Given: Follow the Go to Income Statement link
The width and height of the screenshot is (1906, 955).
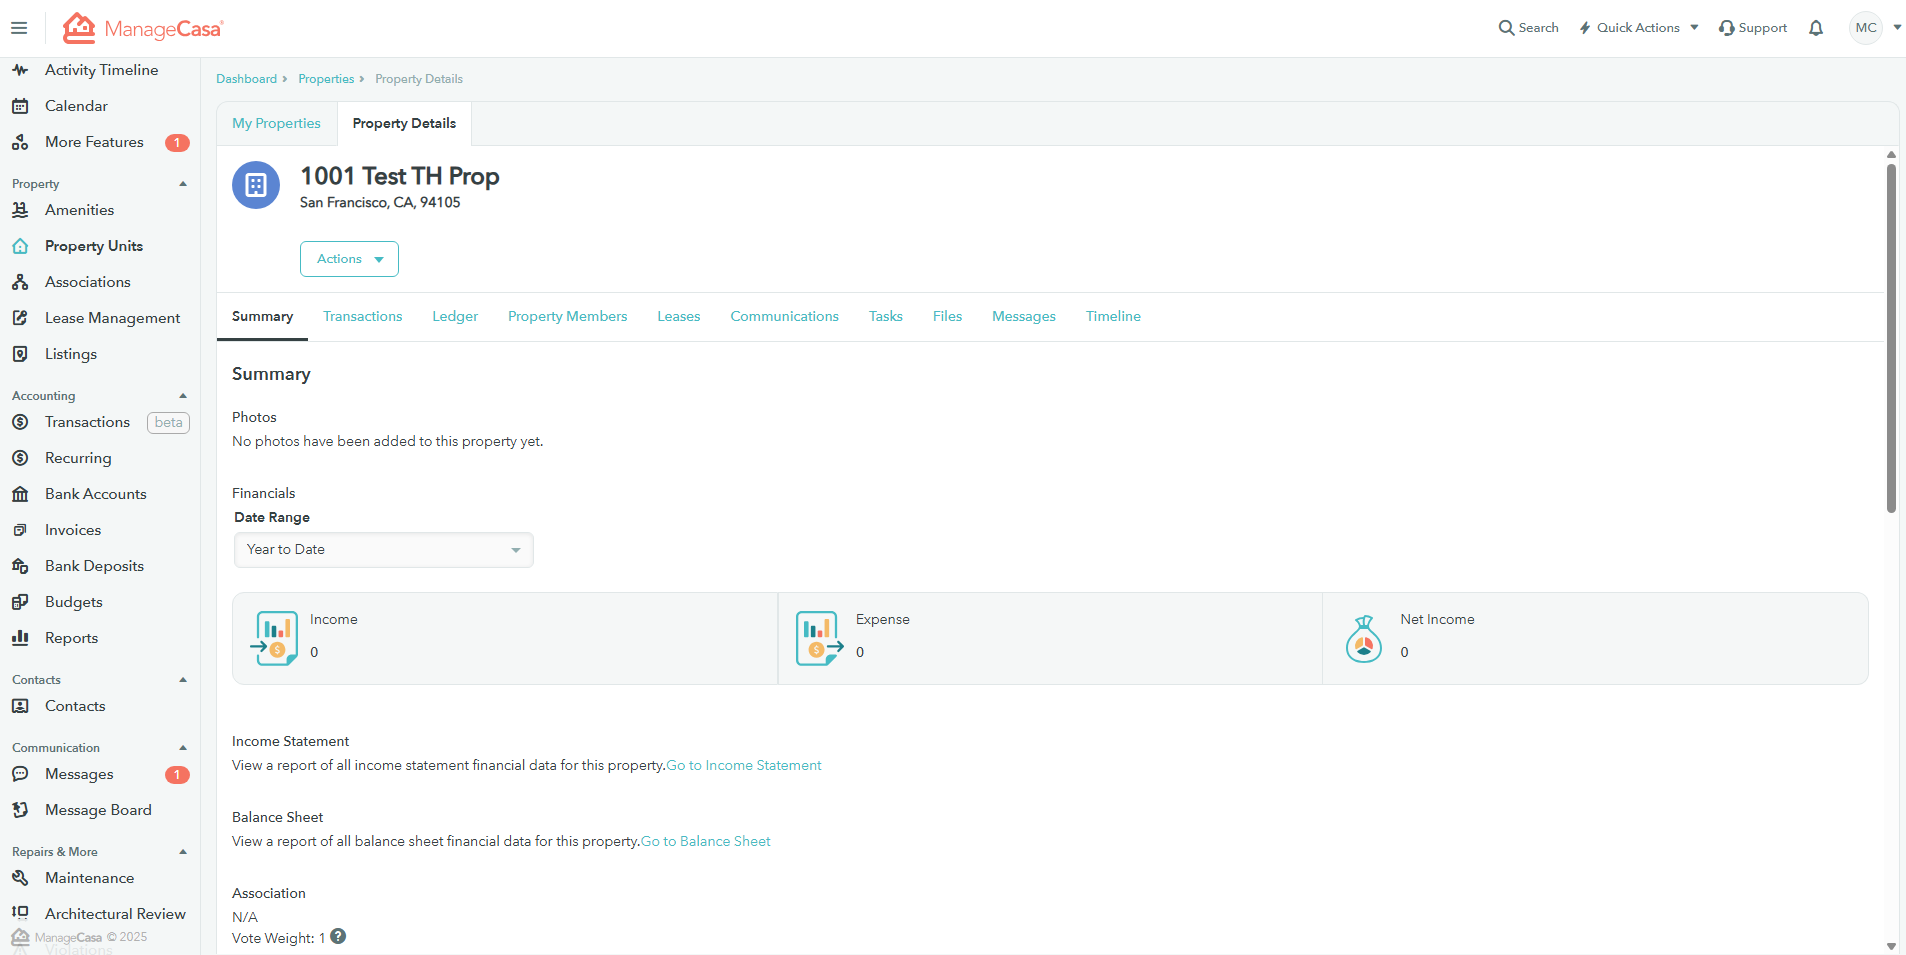Looking at the screenshot, I should [x=744, y=766].
